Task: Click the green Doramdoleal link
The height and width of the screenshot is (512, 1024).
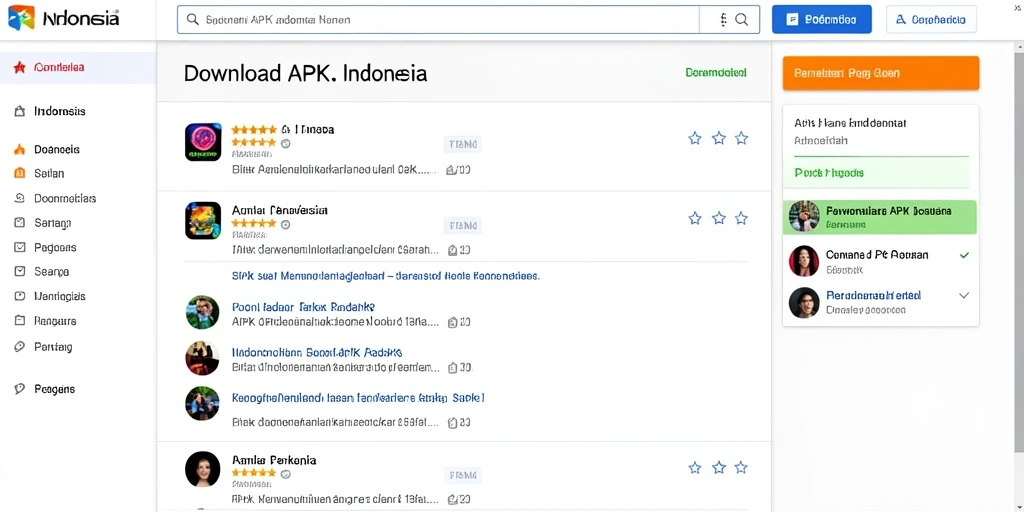Action: 716,72
